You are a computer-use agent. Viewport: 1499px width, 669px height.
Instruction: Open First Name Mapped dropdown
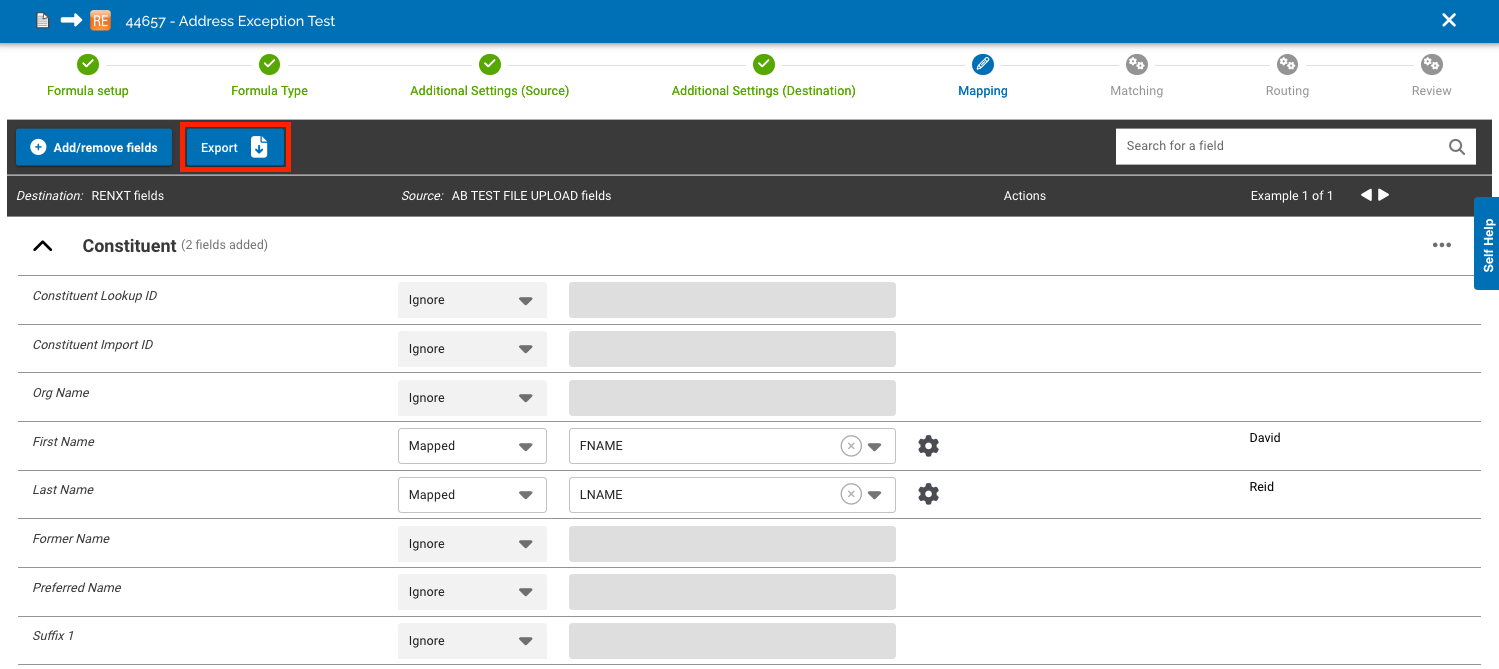tap(472, 446)
